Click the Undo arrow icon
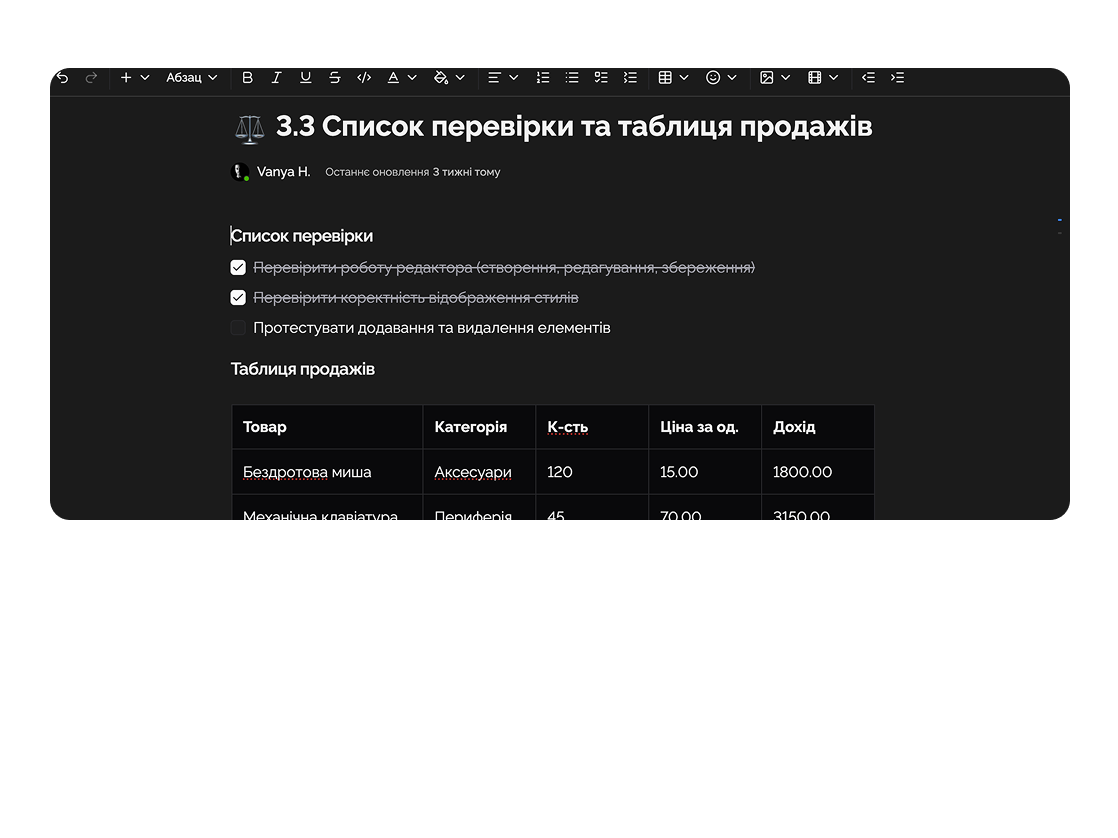Screen dimensions: 1118x838 pos(62,77)
